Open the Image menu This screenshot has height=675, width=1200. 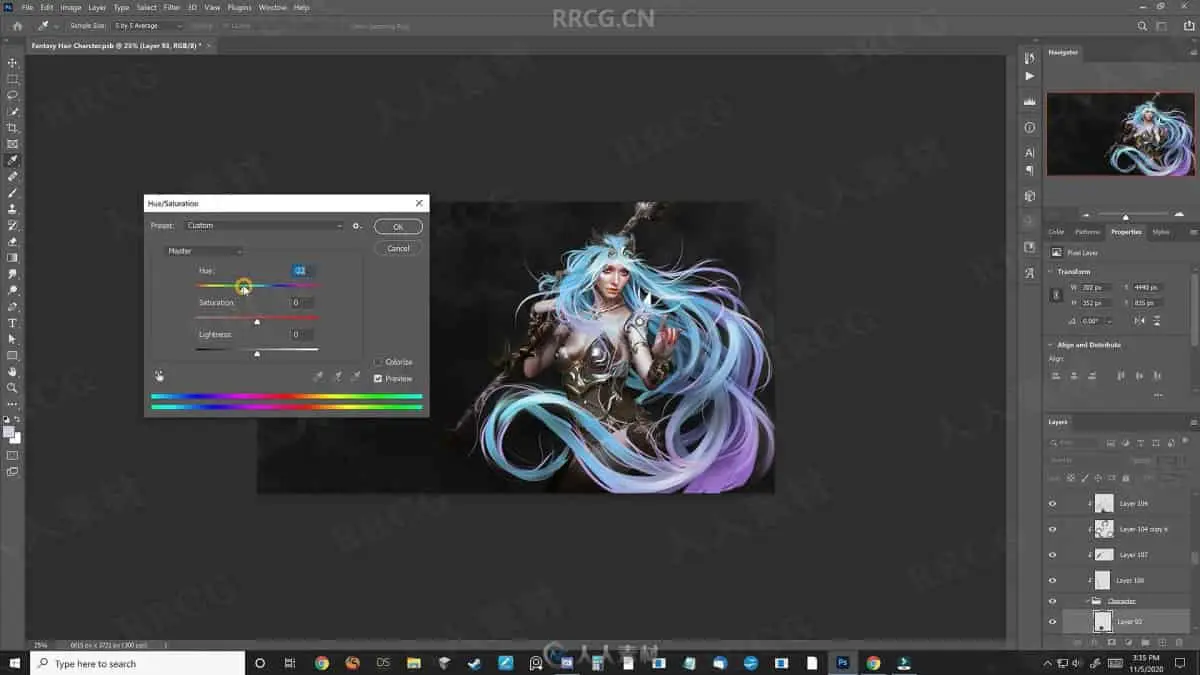click(x=70, y=7)
